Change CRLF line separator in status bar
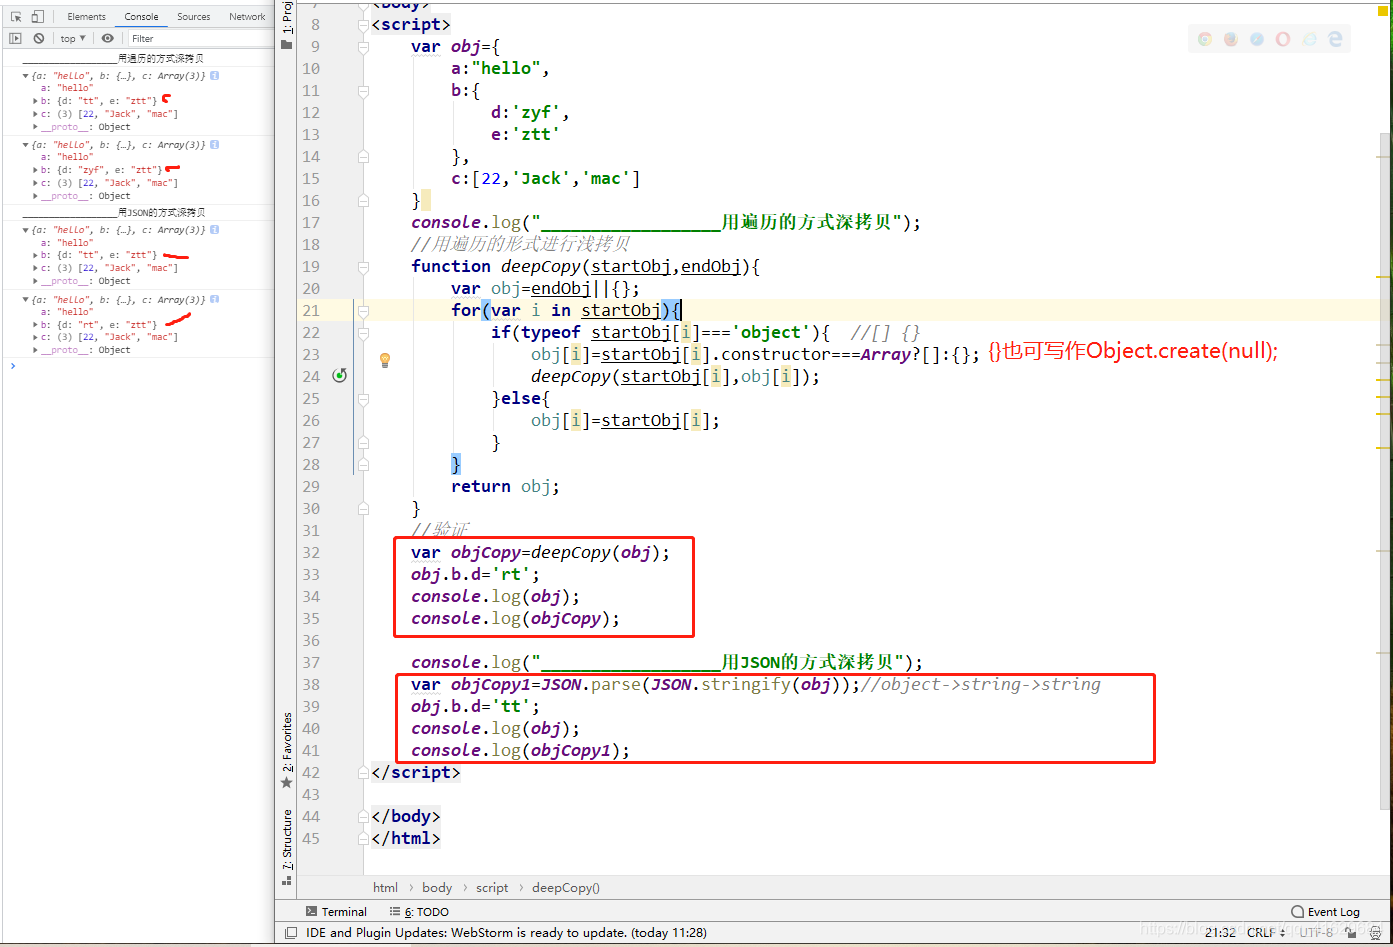 tap(1264, 932)
